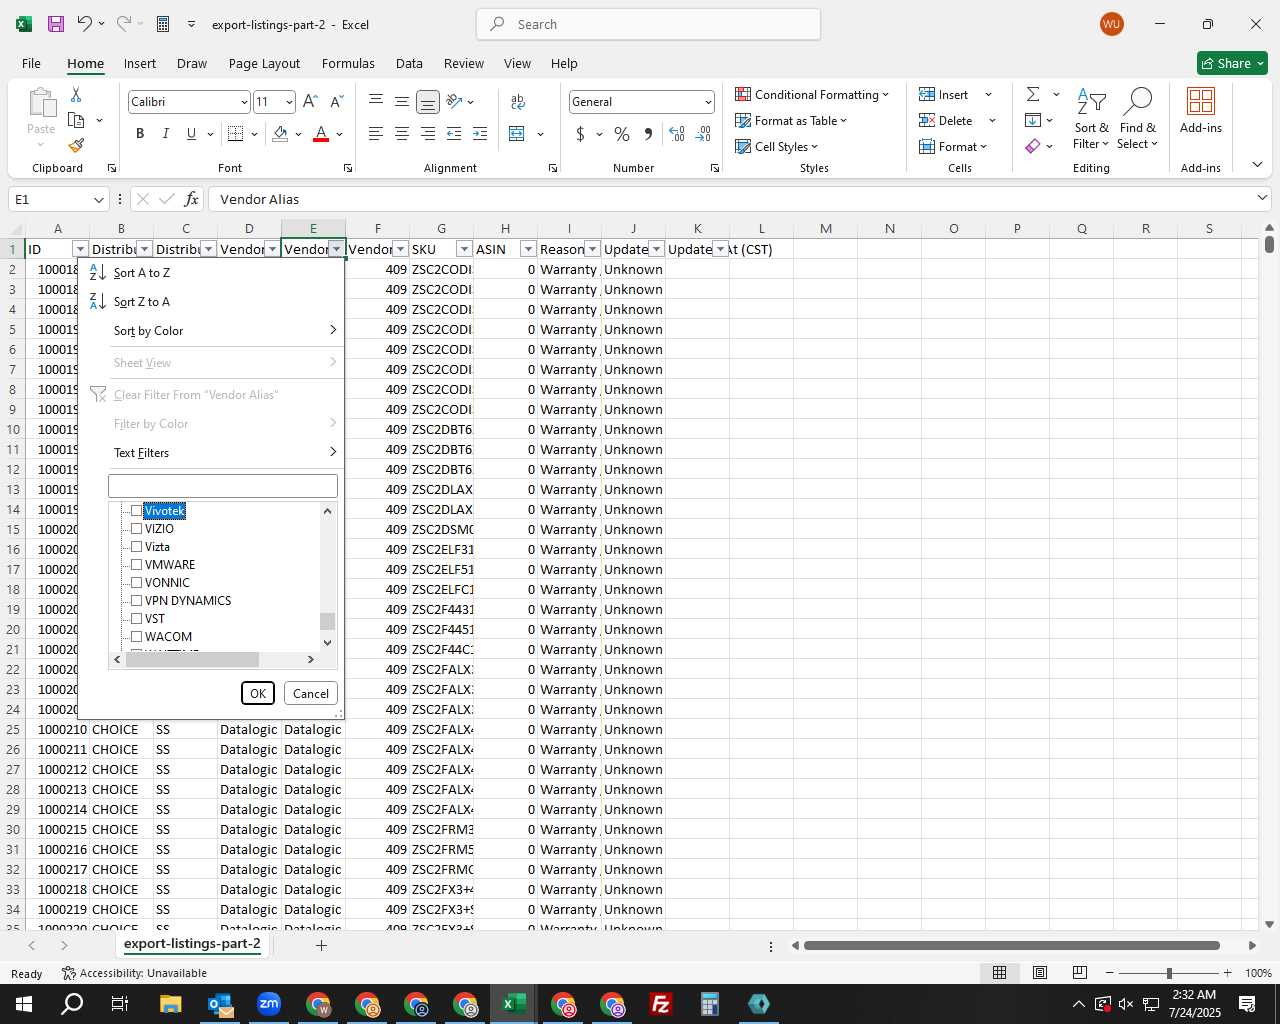The width and height of the screenshot is (1280, 1024).
Task: Click the Cut scissors icon
Action: [76, 94]
